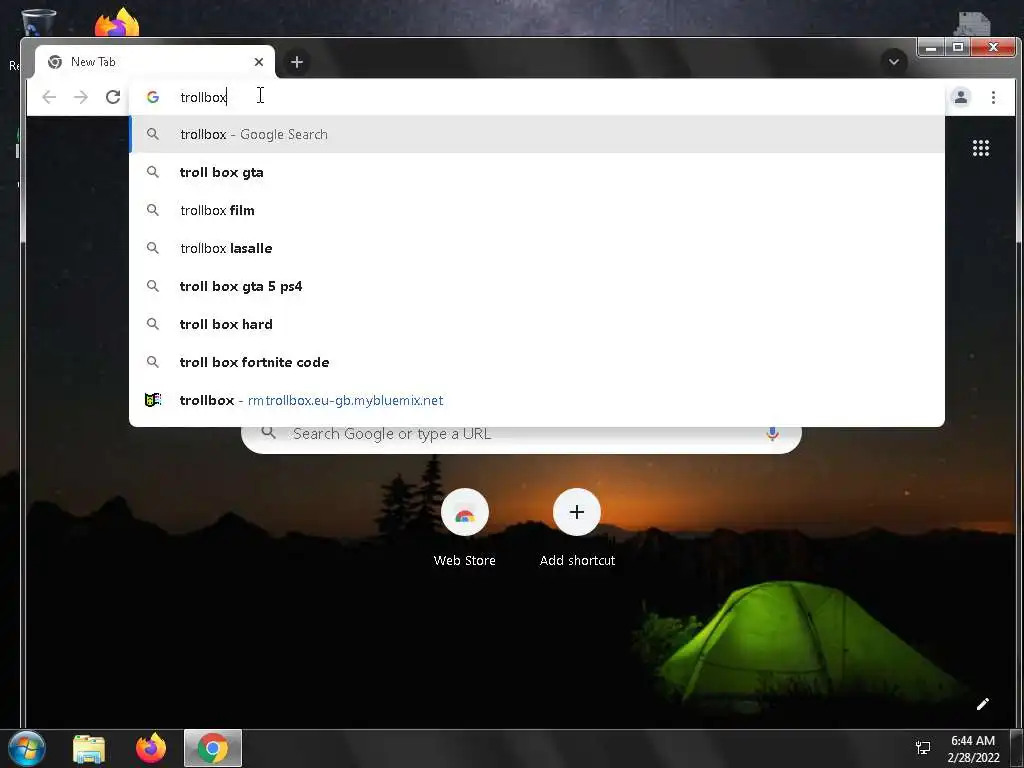
Task: Open the Google apps grid
Action: (981, 148)
